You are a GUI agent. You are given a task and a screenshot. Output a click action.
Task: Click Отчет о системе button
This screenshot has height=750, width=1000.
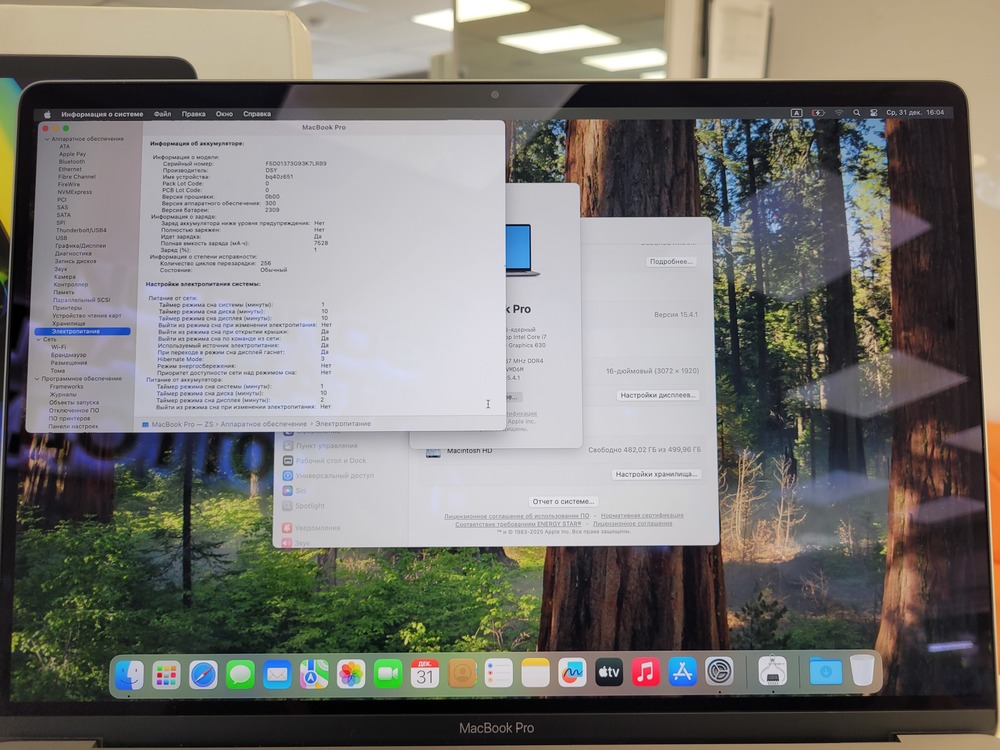tap(563, 501)
